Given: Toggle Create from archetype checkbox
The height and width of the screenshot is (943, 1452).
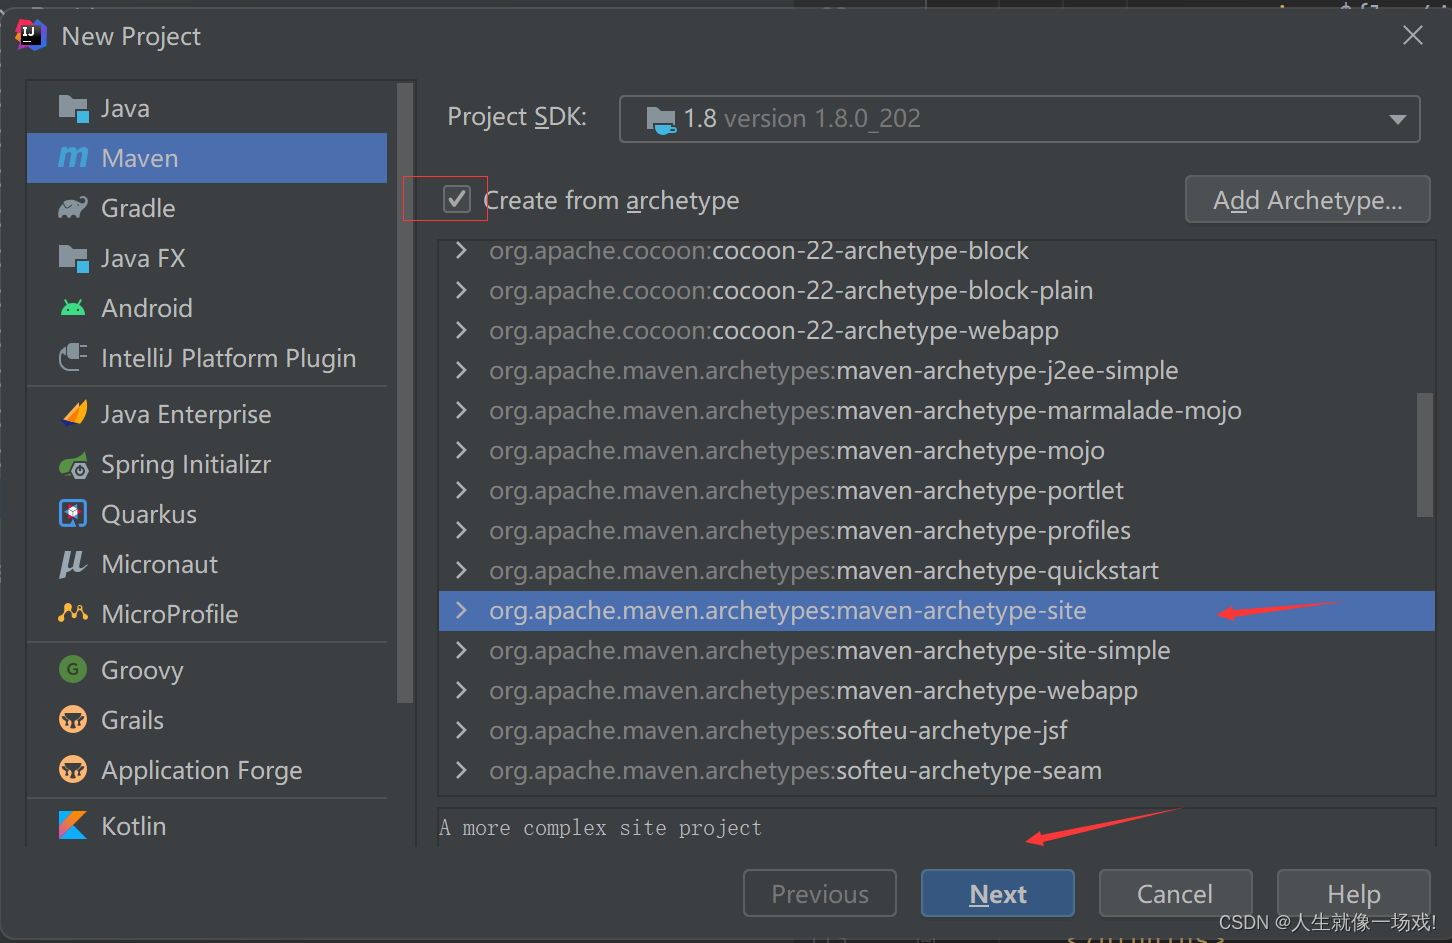Looking at the screenshot, I should click(x=457, y=199).
